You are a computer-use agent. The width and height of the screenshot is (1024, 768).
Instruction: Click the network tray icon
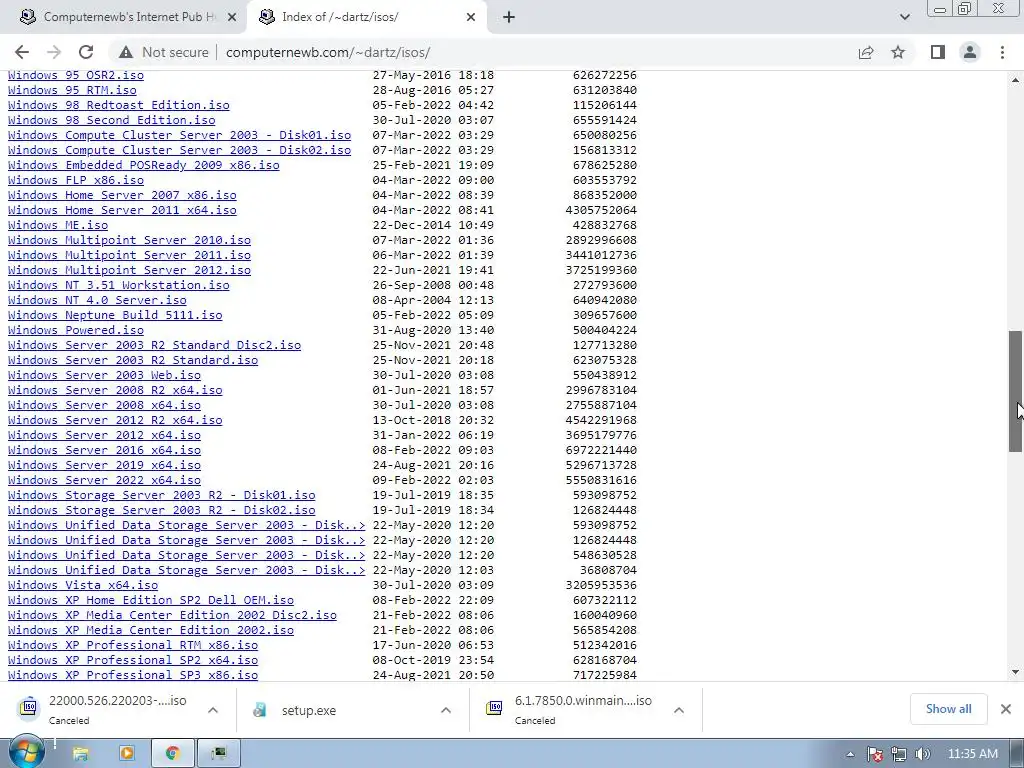pyautogui.click(x=899, y=754)
